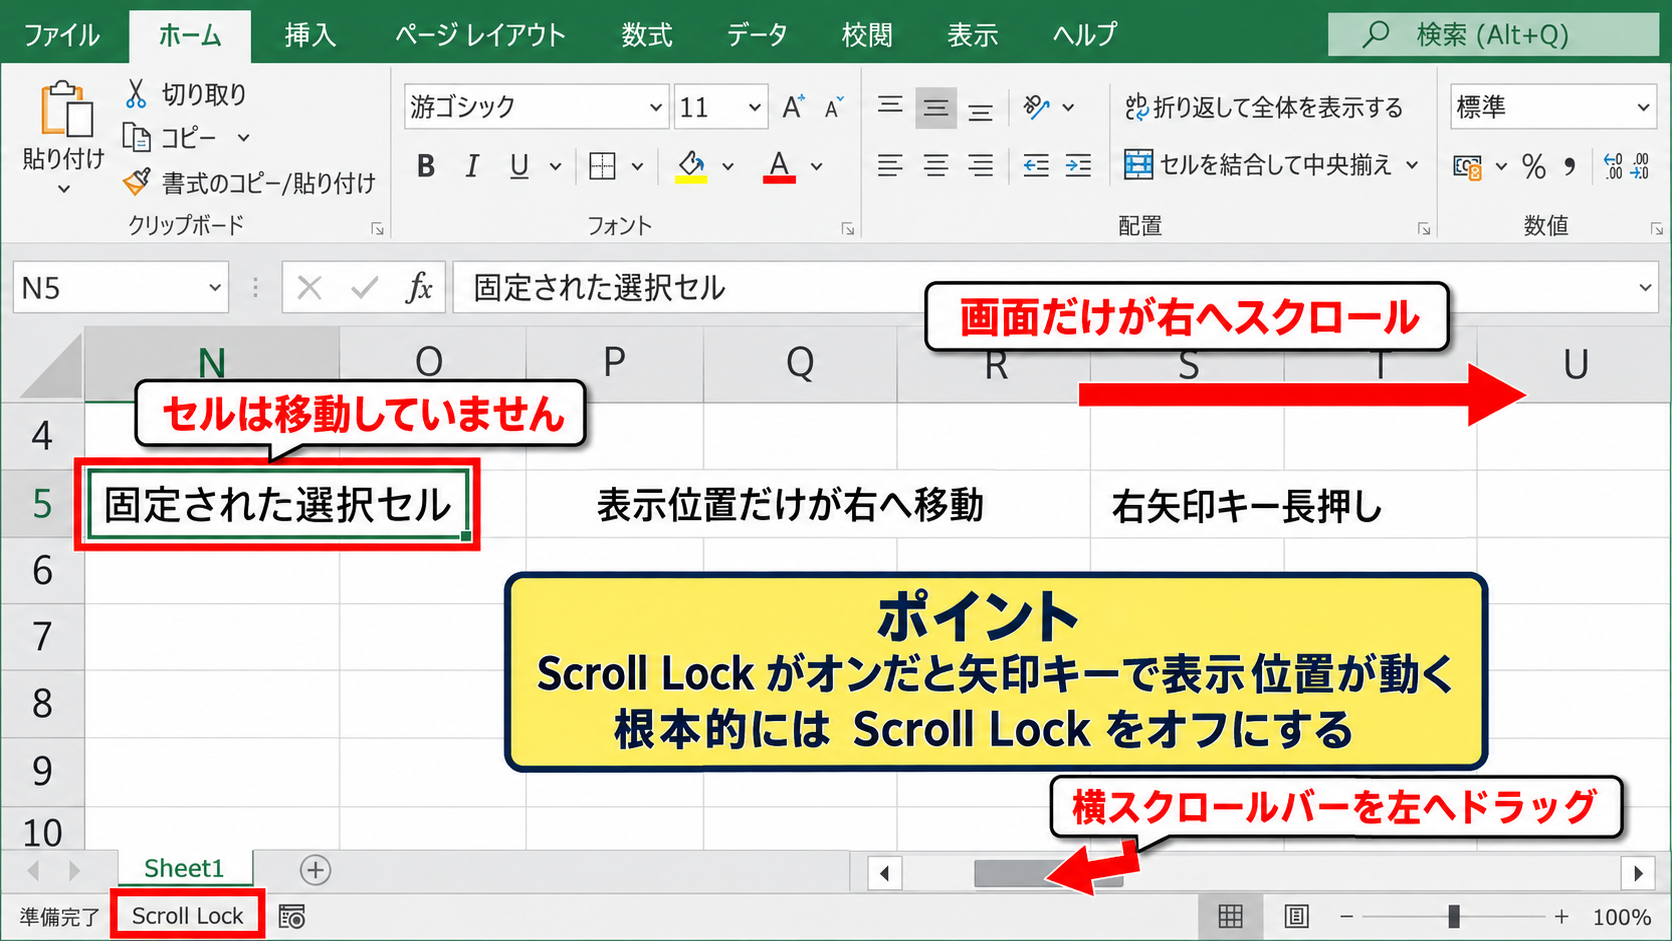Open the font name dropdown (游ゴシック)
This screenshot has height=941, width=1672.
[x=656, y=107]
